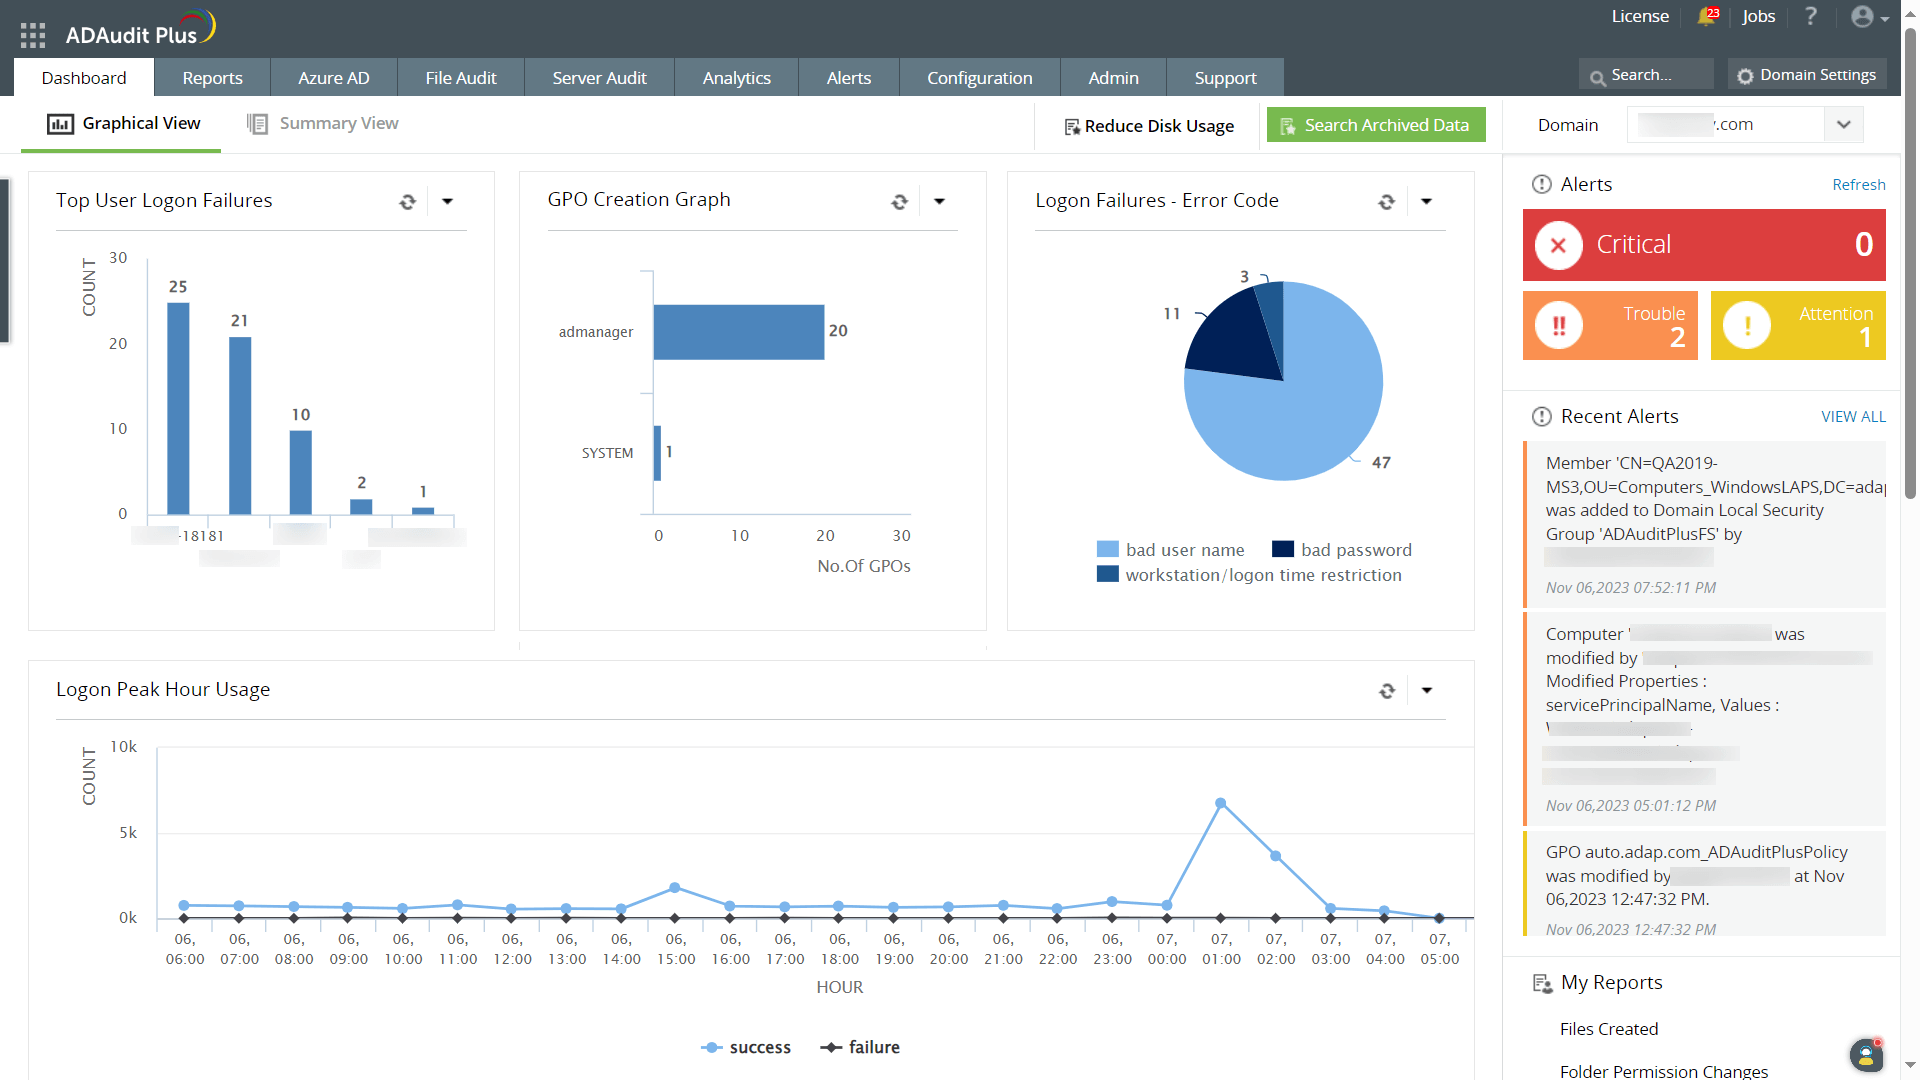The height and width of the screenshot is (1080, 1920).
Task: Toggle the 'failure' series in the legend
Action: pyautogui.click(x=873, y=1047)
